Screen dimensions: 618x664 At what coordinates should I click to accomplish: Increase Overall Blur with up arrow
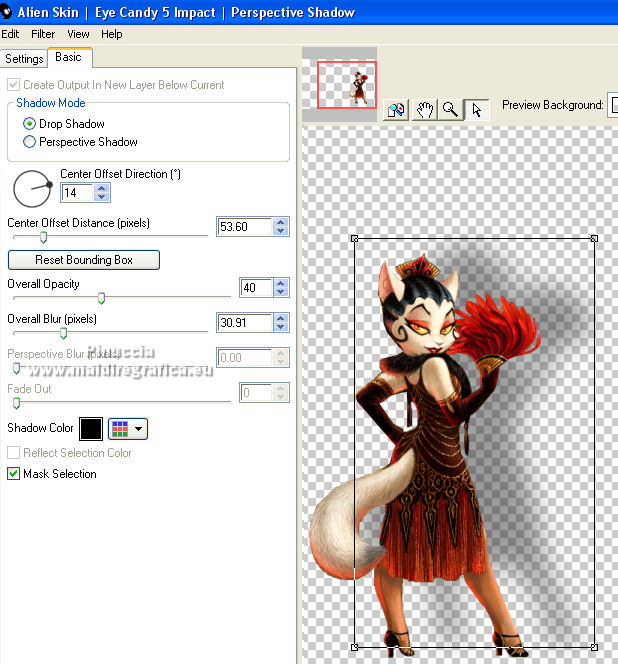tap(280, 318)
